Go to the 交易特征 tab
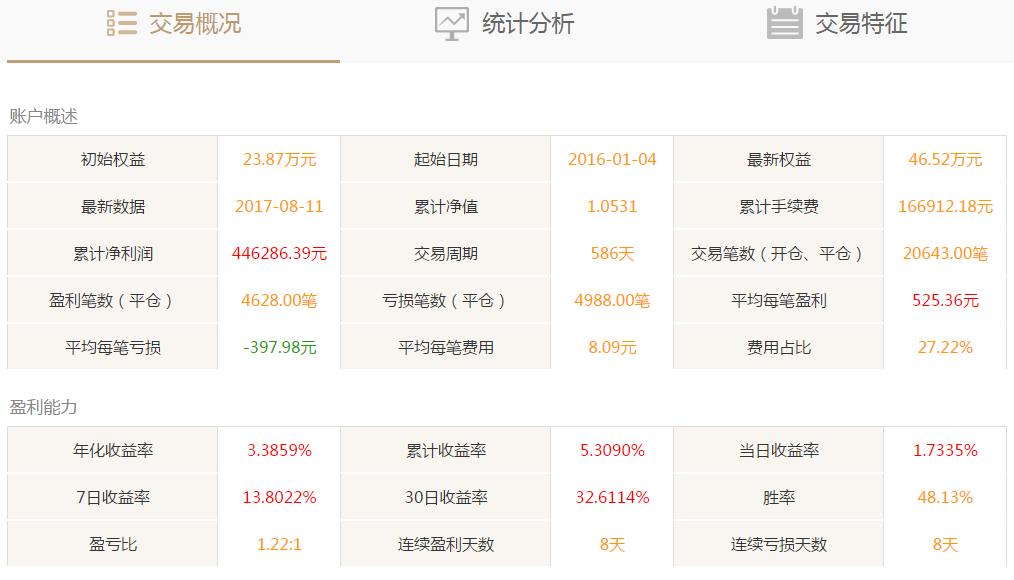The width and height of the screenshot is (1014, 580). pos(861,24)
